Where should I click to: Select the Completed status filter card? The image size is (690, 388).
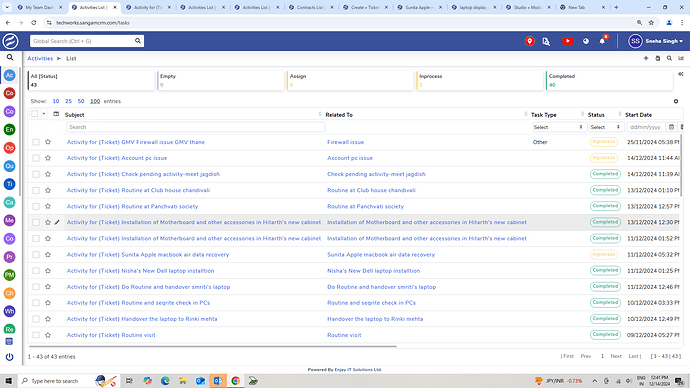609,81
